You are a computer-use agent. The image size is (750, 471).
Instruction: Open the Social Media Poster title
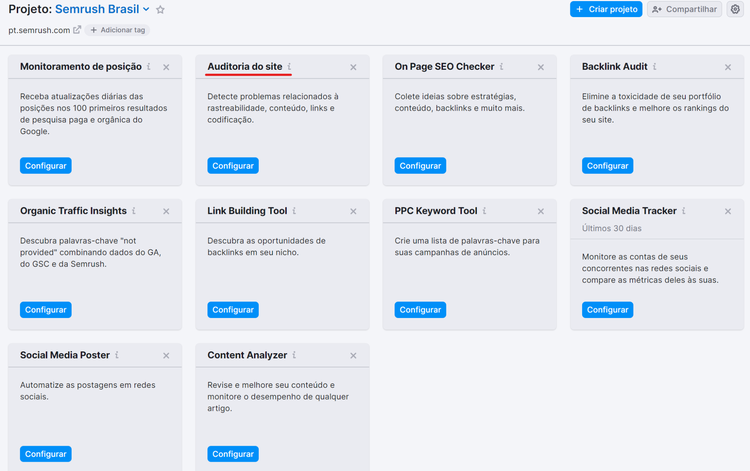[65, 355]
